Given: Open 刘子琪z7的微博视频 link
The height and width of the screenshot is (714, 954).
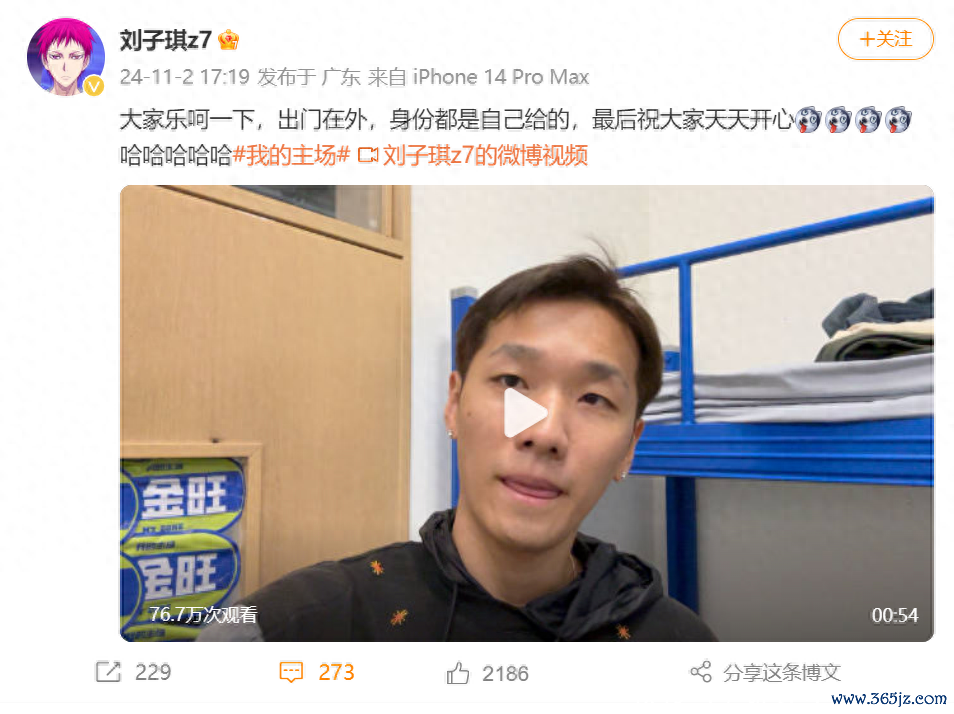Looking at the screenshot, I should (x=485, y=155).
